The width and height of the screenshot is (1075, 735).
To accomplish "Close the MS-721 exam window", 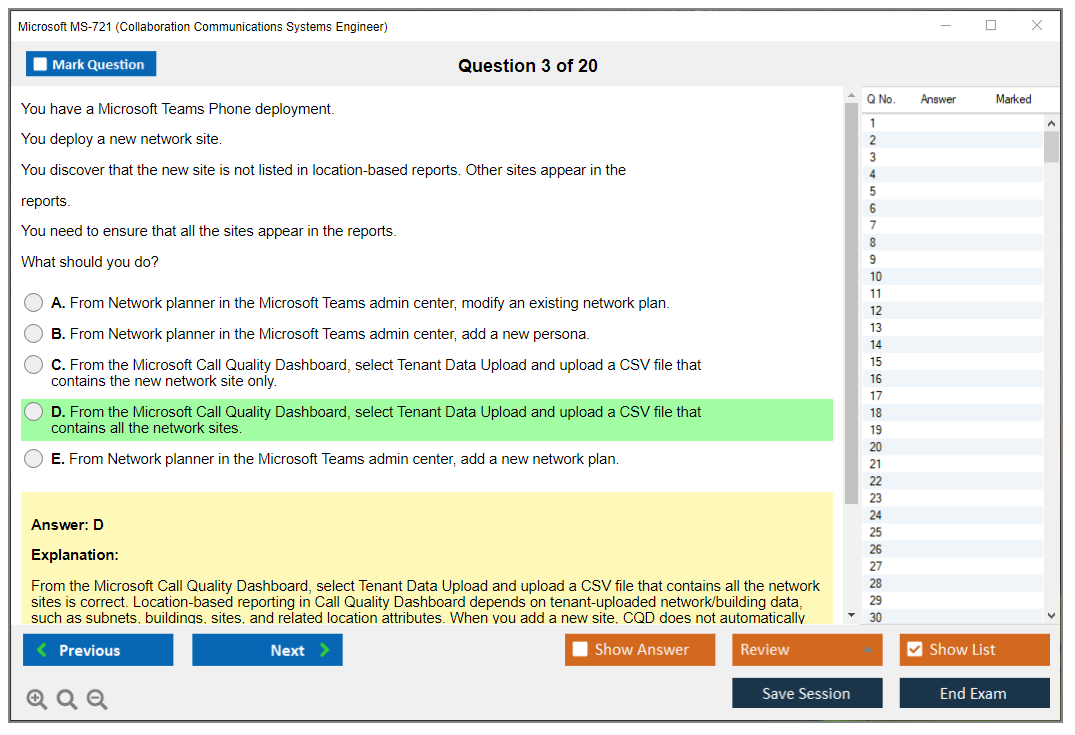I will pos(1037,25).
